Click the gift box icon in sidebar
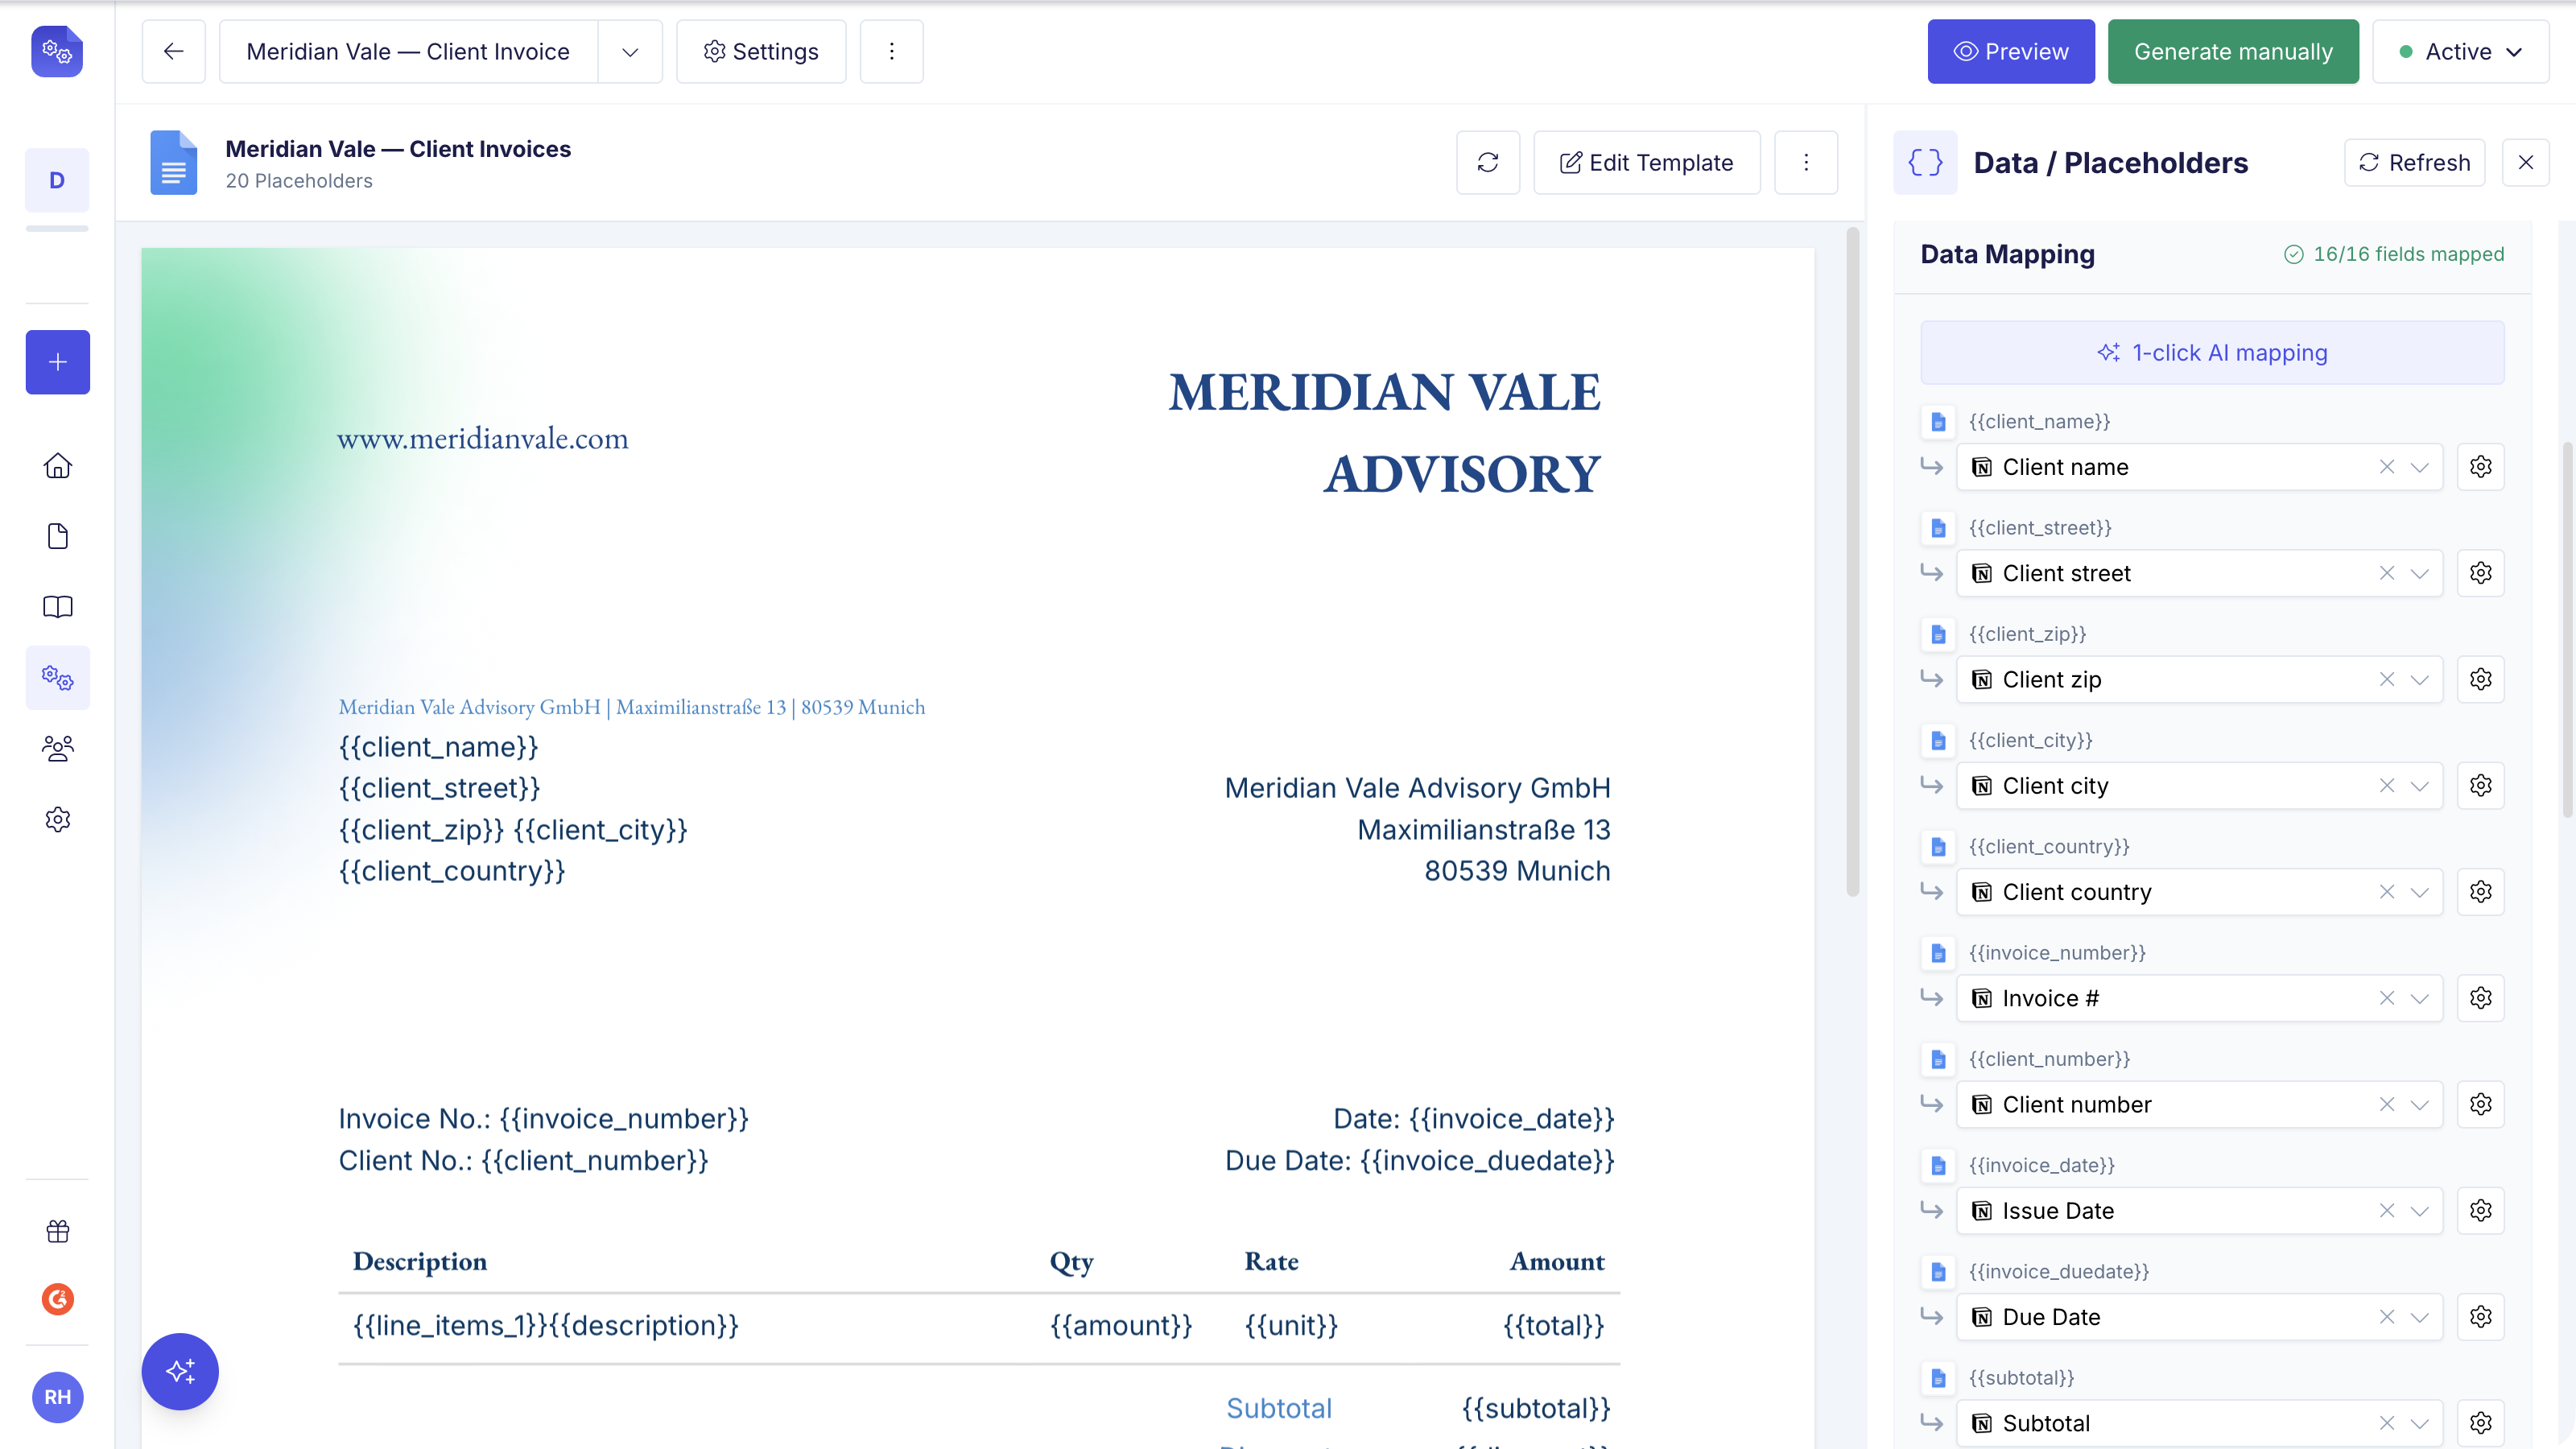 pos(57,1231)
